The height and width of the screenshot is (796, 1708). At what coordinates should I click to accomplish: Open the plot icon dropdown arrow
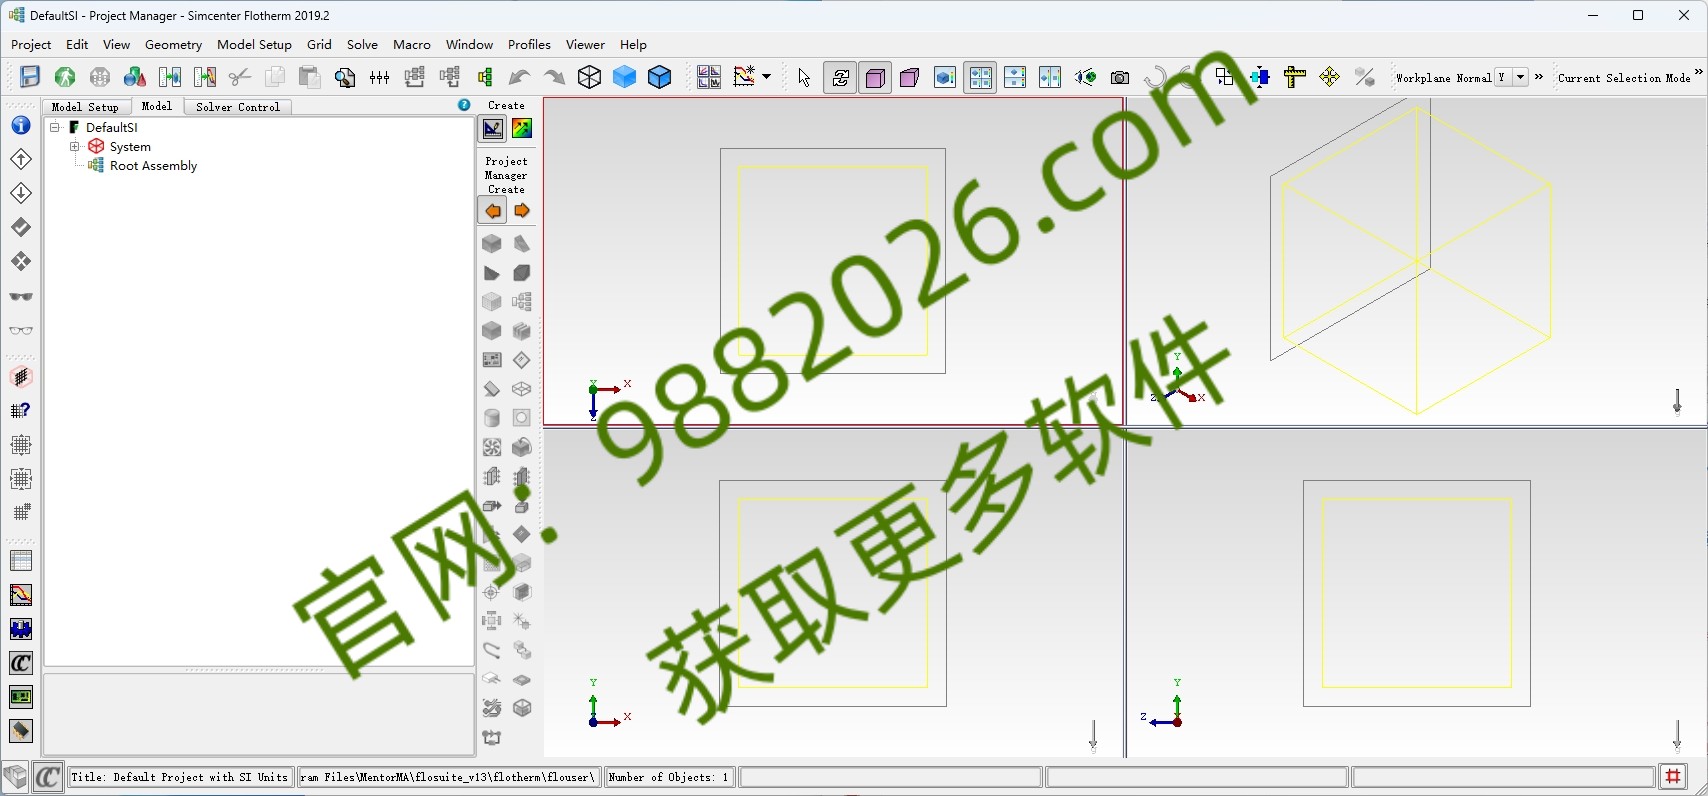click(x=767, y=77)
